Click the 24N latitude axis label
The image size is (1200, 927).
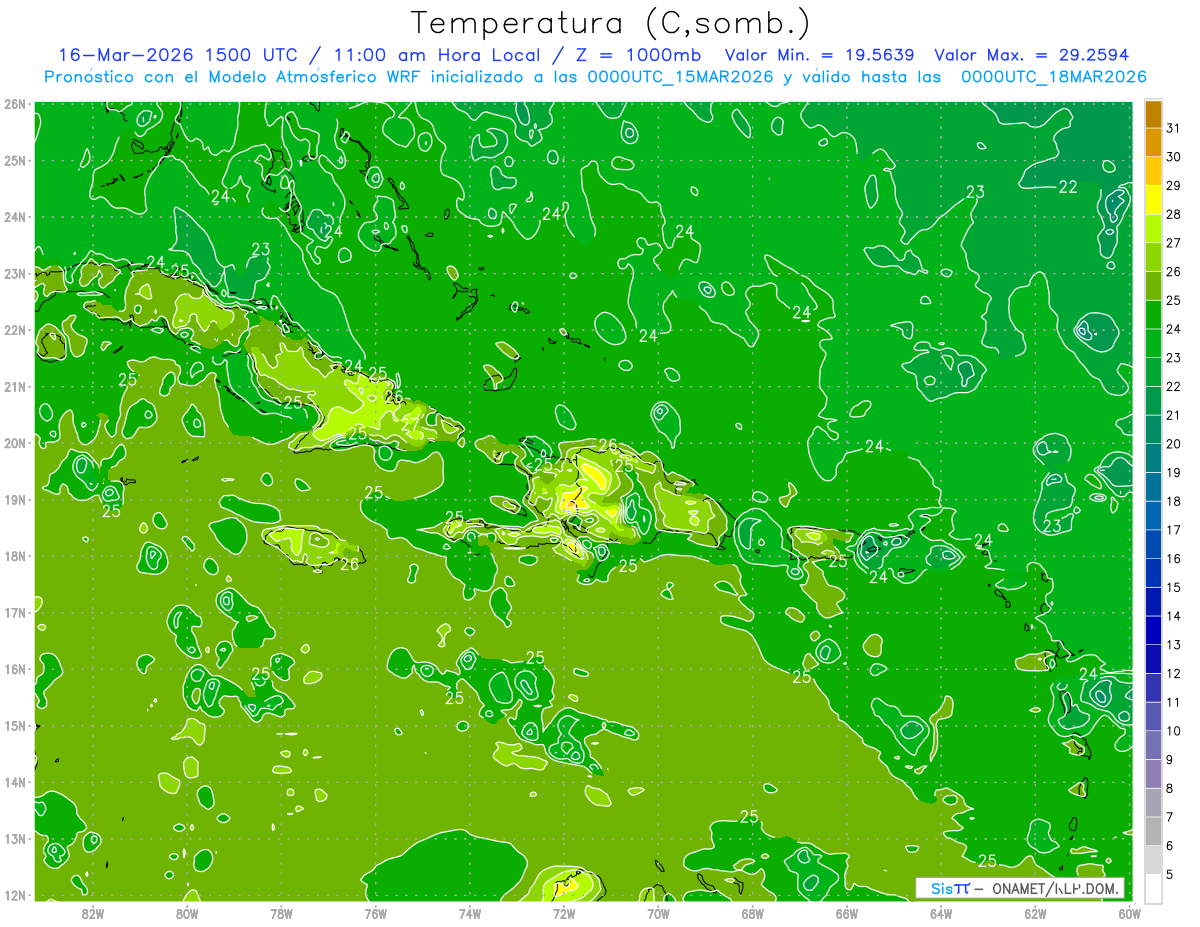15,217
